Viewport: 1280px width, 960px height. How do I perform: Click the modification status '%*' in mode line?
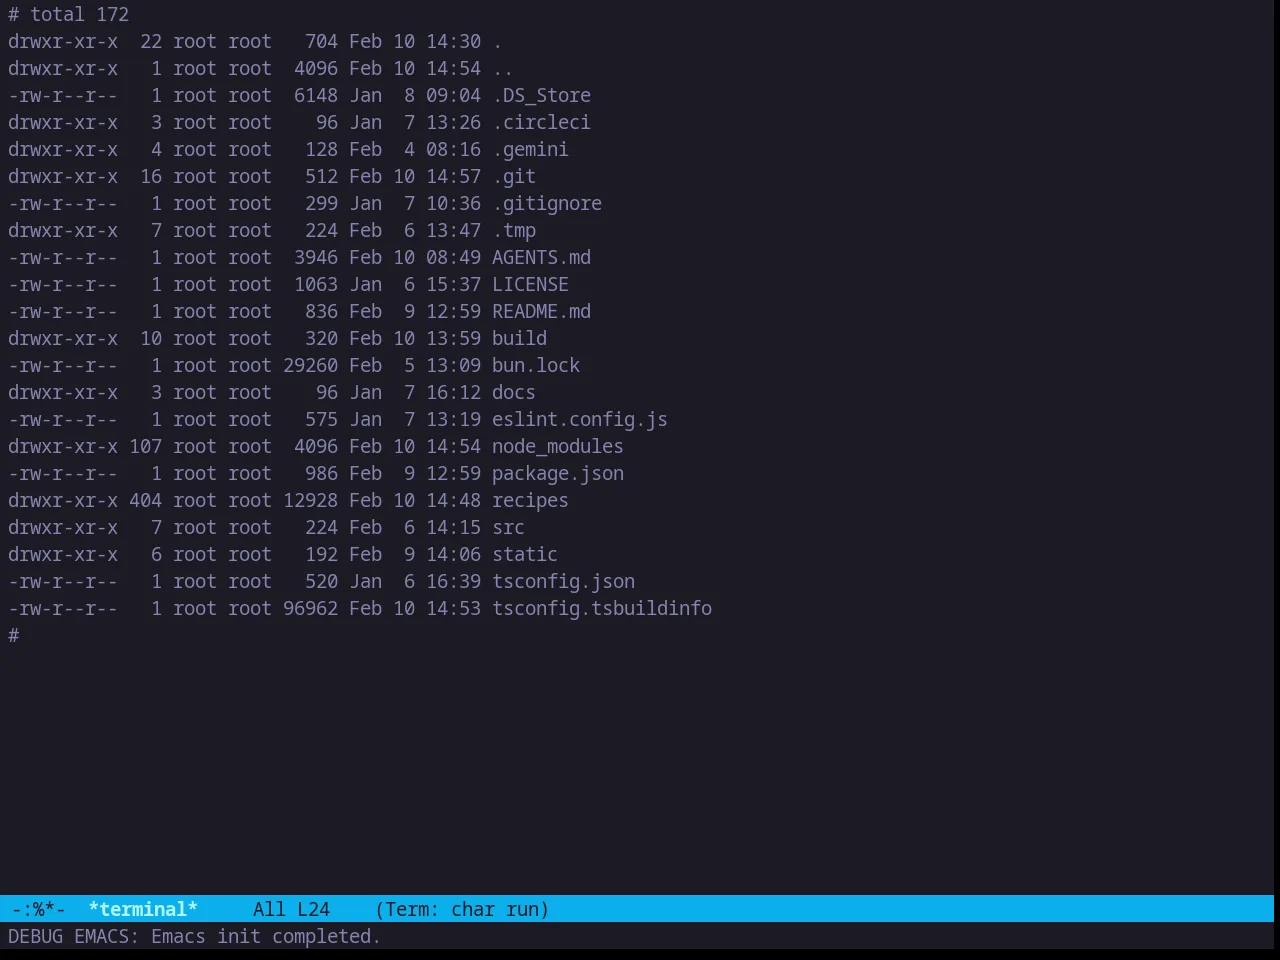(x=39, y=909)
